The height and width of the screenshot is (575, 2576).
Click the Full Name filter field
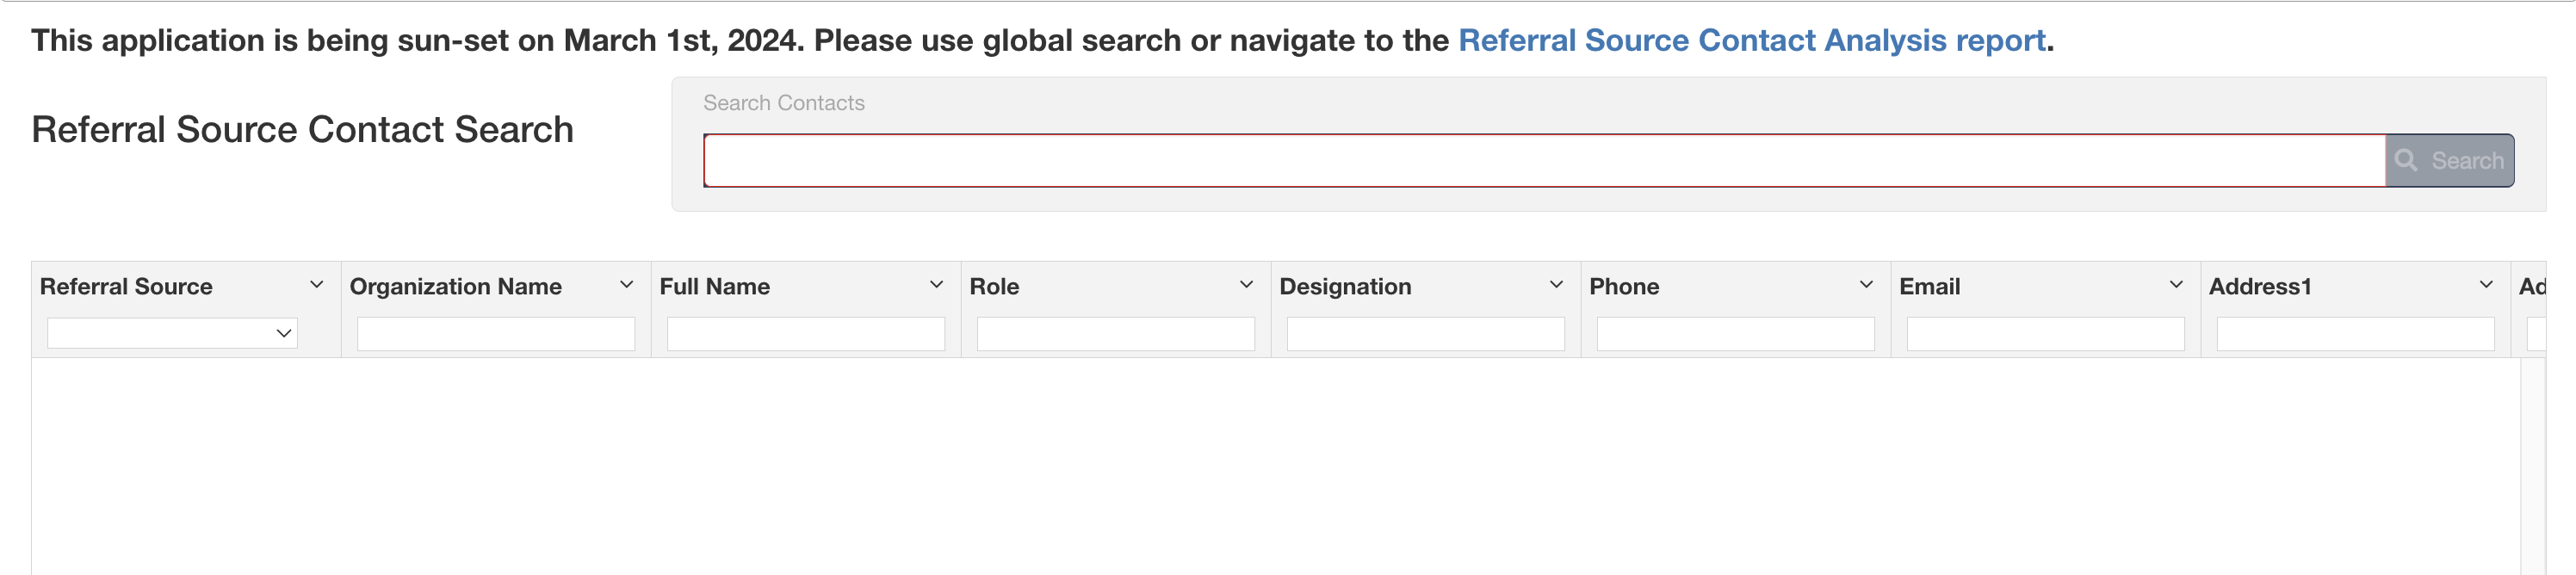pos(806,334)
